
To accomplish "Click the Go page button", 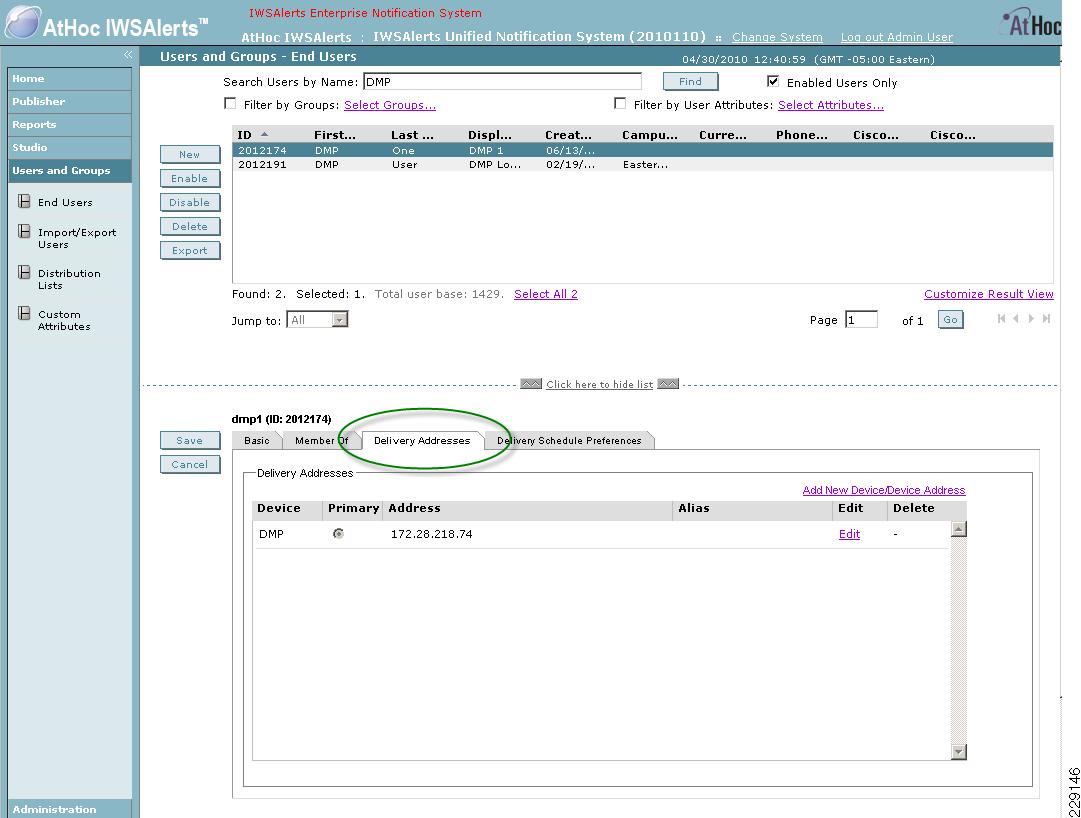I will click(950, 320).
